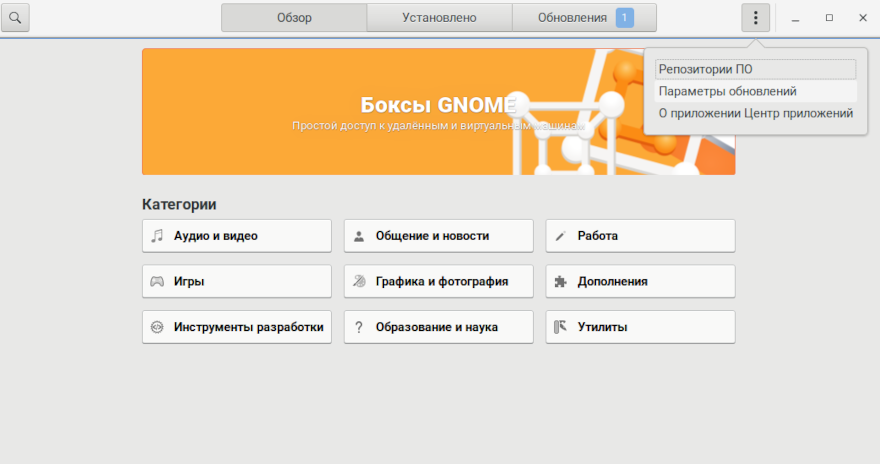Click the Инструменты разработки icon

coord(157,327)
